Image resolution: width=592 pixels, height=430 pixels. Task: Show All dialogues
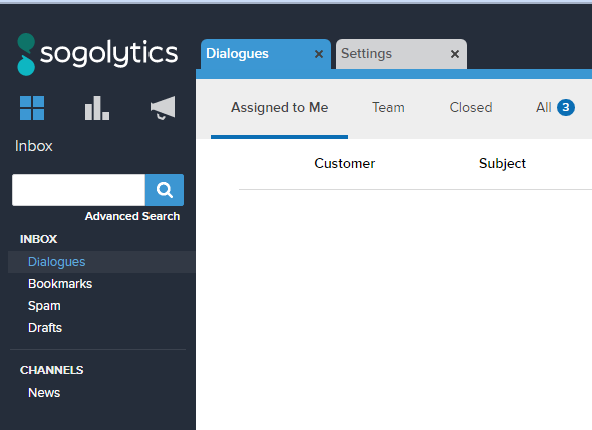[544, 108]
